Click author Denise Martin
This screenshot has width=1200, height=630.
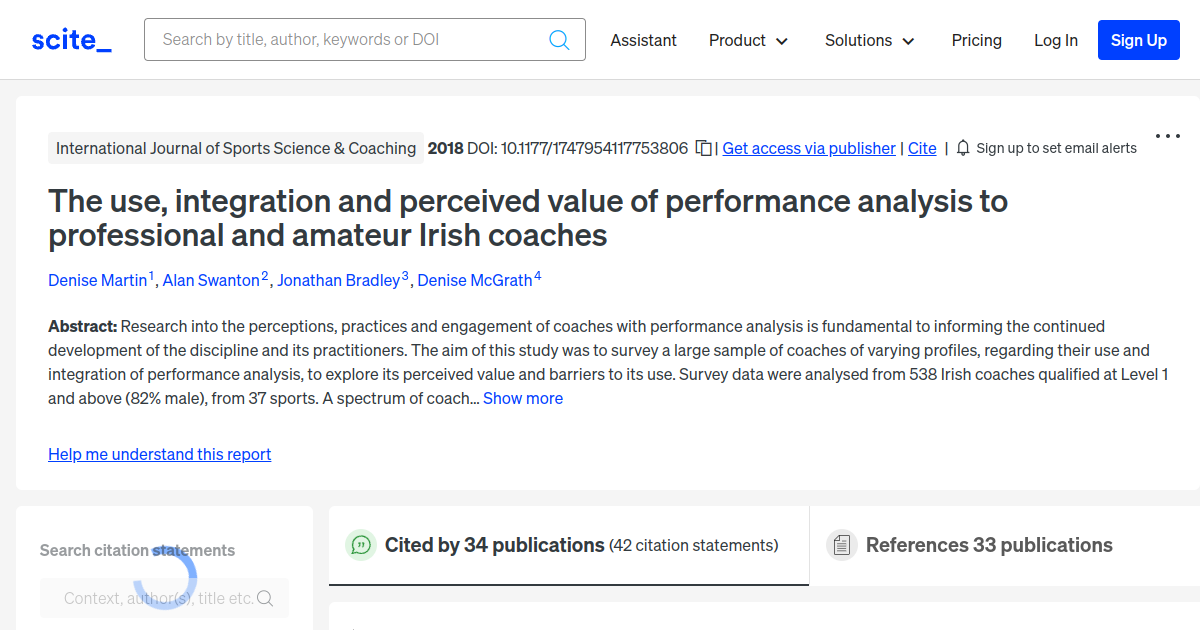(x=96, y=280)
